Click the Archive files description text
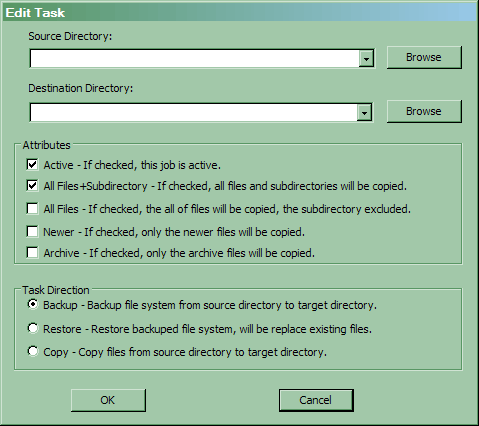This screenshot has width=479, height=426. (179, 253)
